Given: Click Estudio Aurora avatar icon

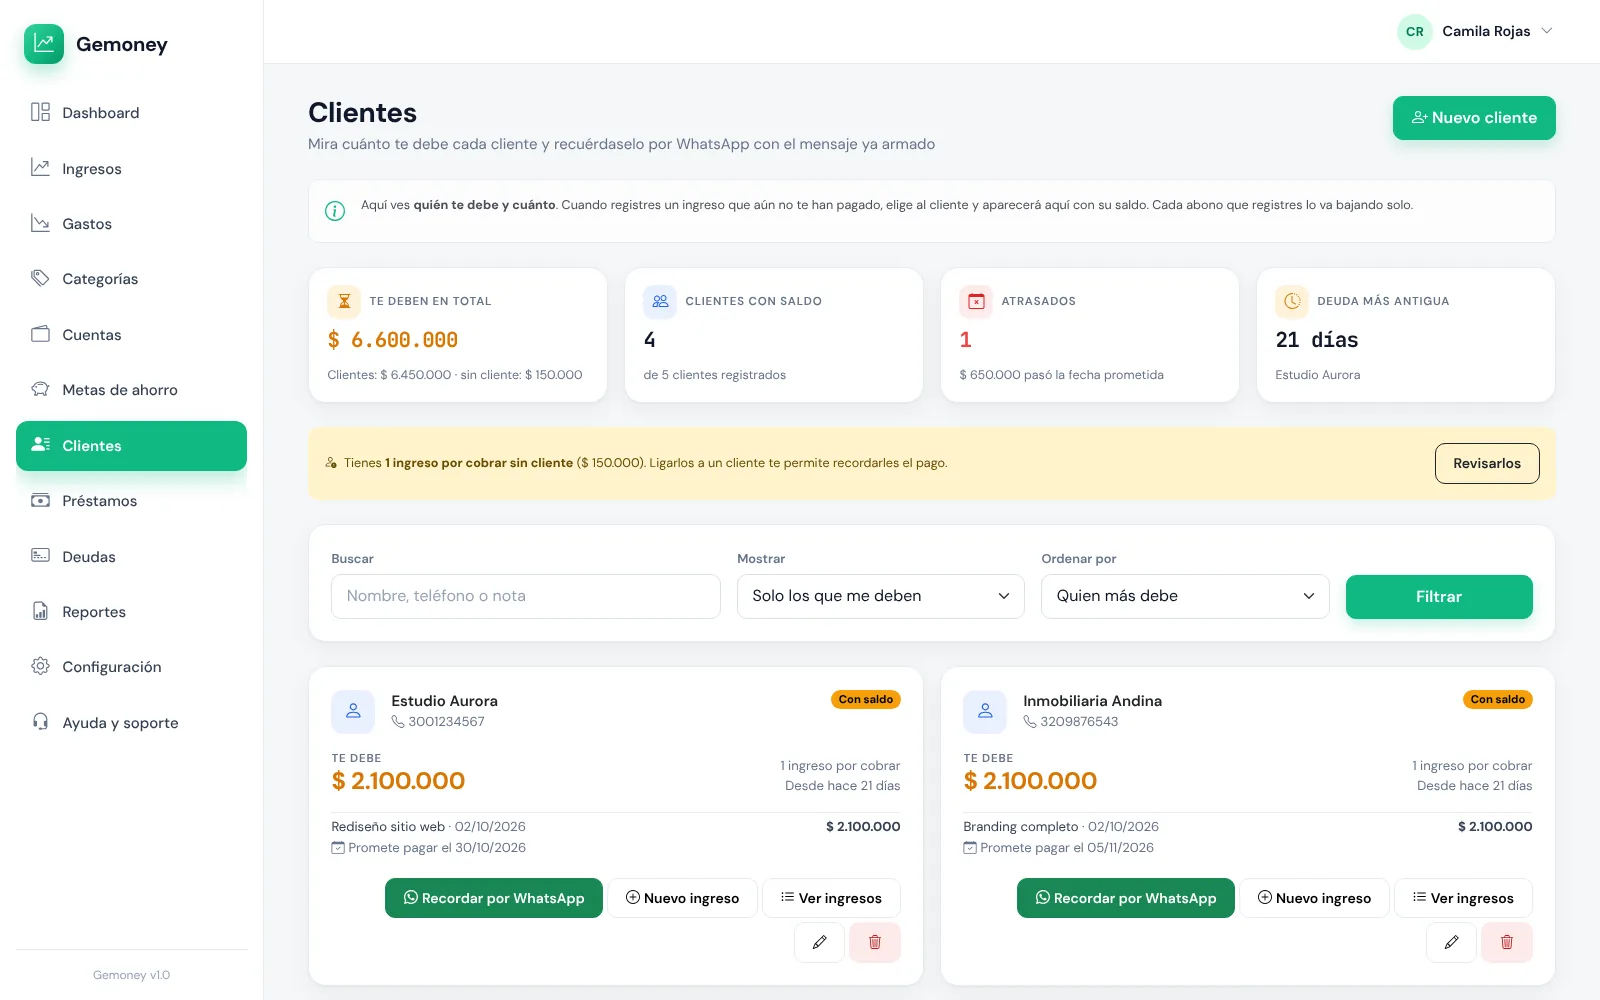Looking at the screenshot, I should click(x=353, y=711).
